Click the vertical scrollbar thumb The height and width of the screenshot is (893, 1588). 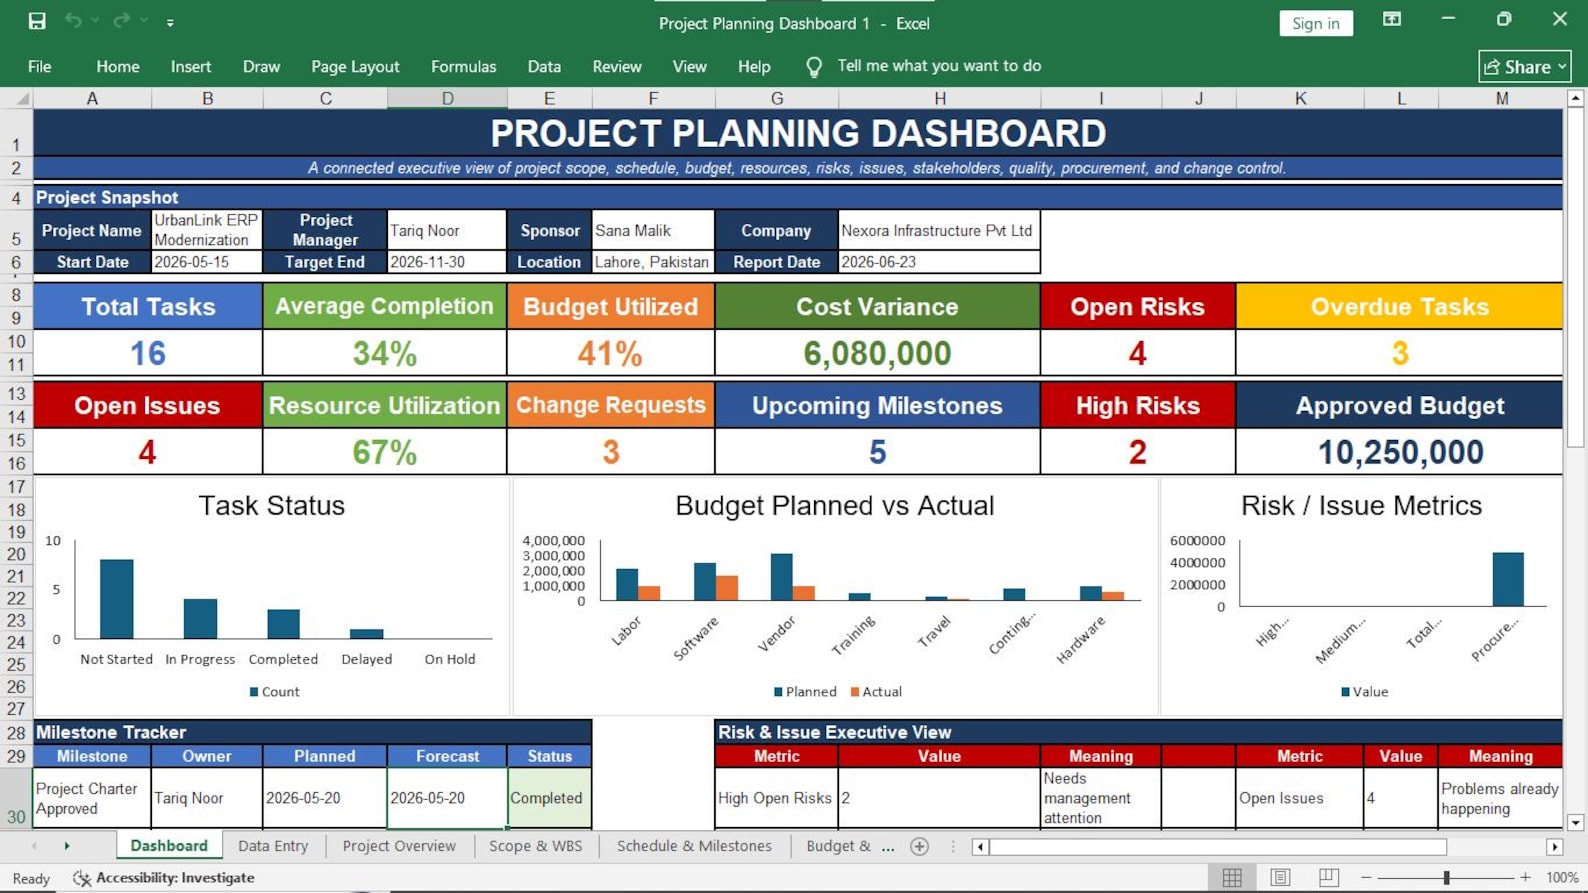tap(1575, 277)
